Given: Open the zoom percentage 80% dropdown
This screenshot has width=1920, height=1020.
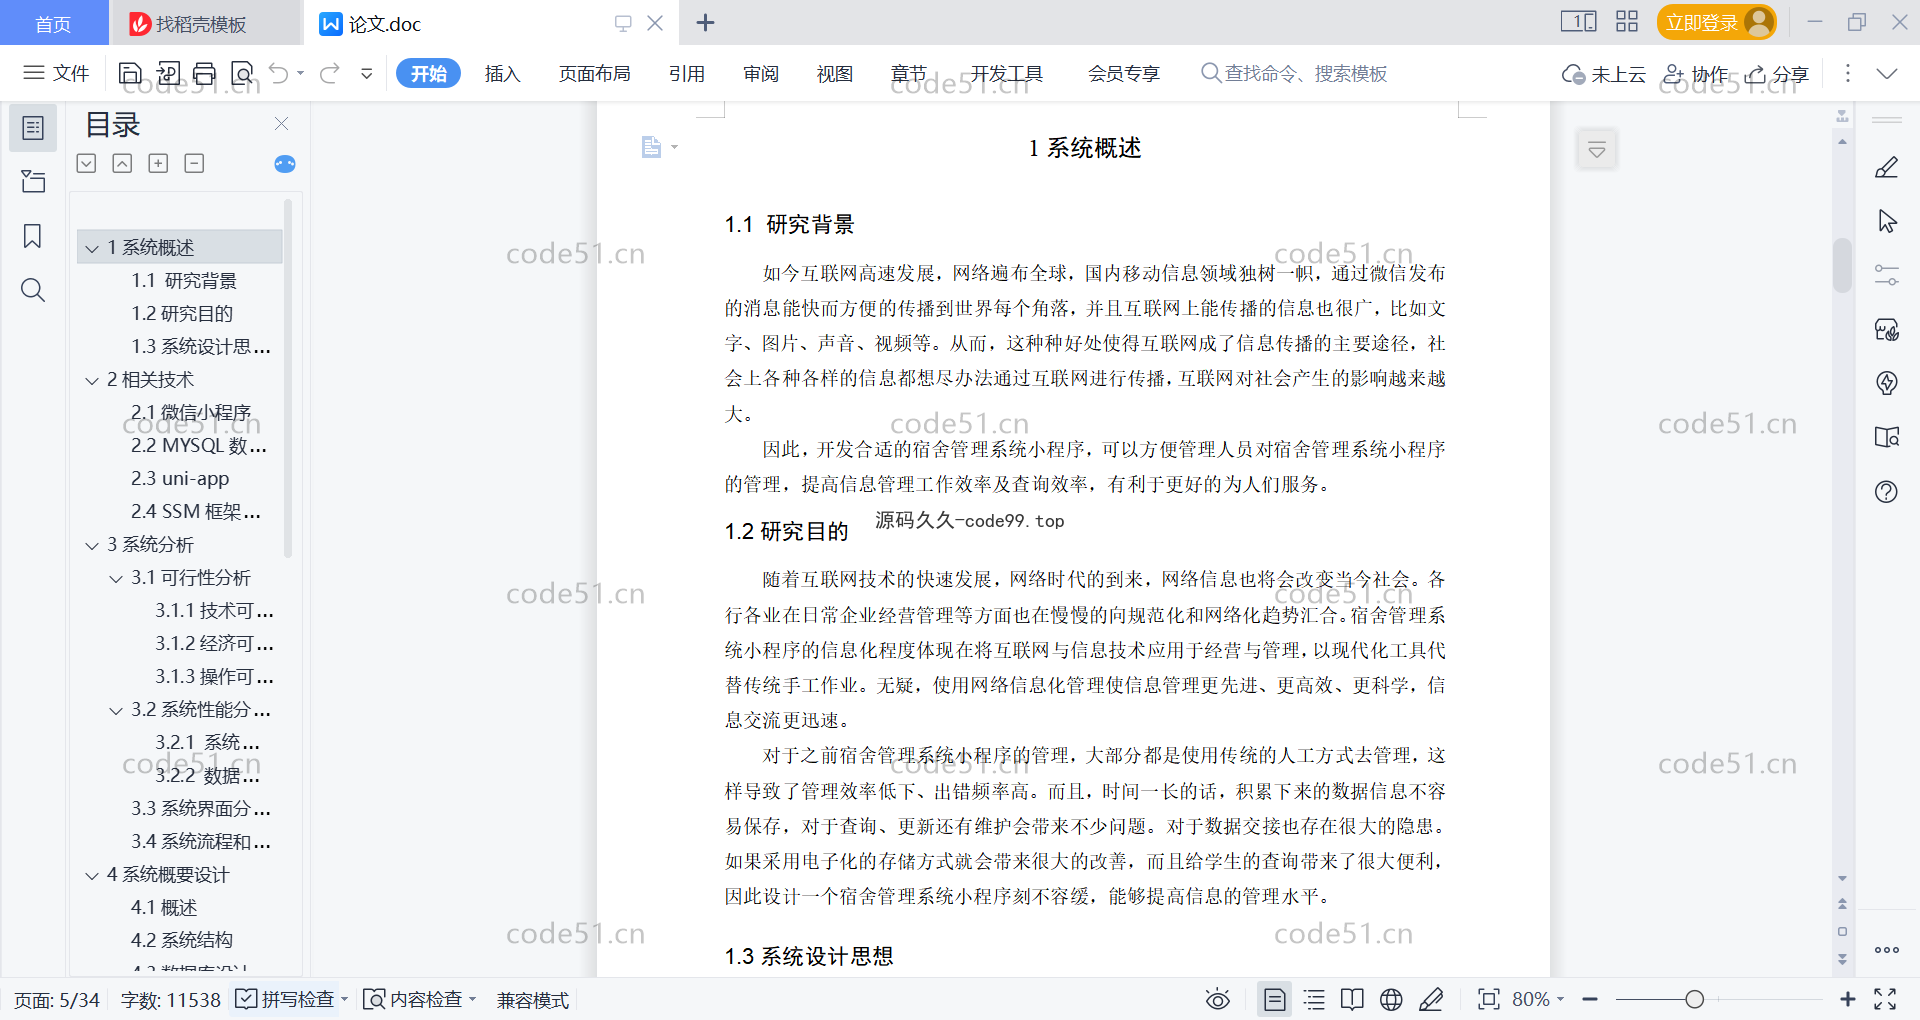Looking at the screenshot, I should coord(1538,999).
